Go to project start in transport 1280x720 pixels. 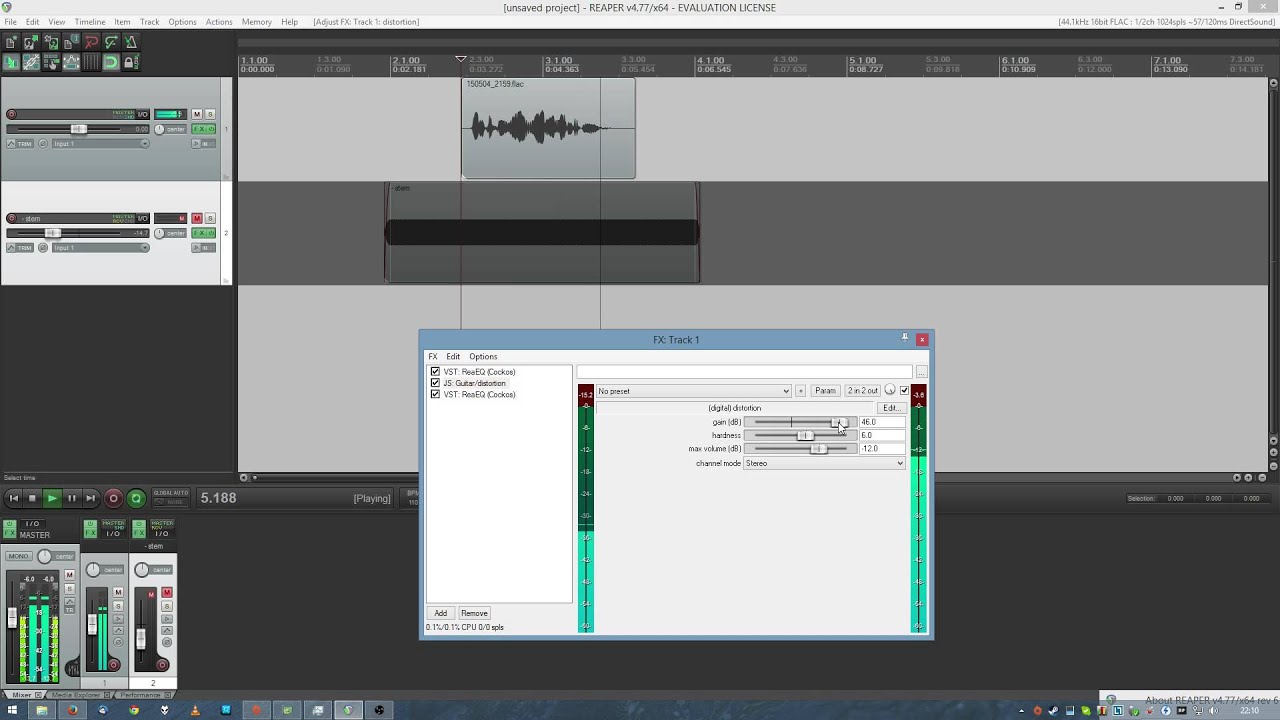pyautogui.click(x=13, y=498)
